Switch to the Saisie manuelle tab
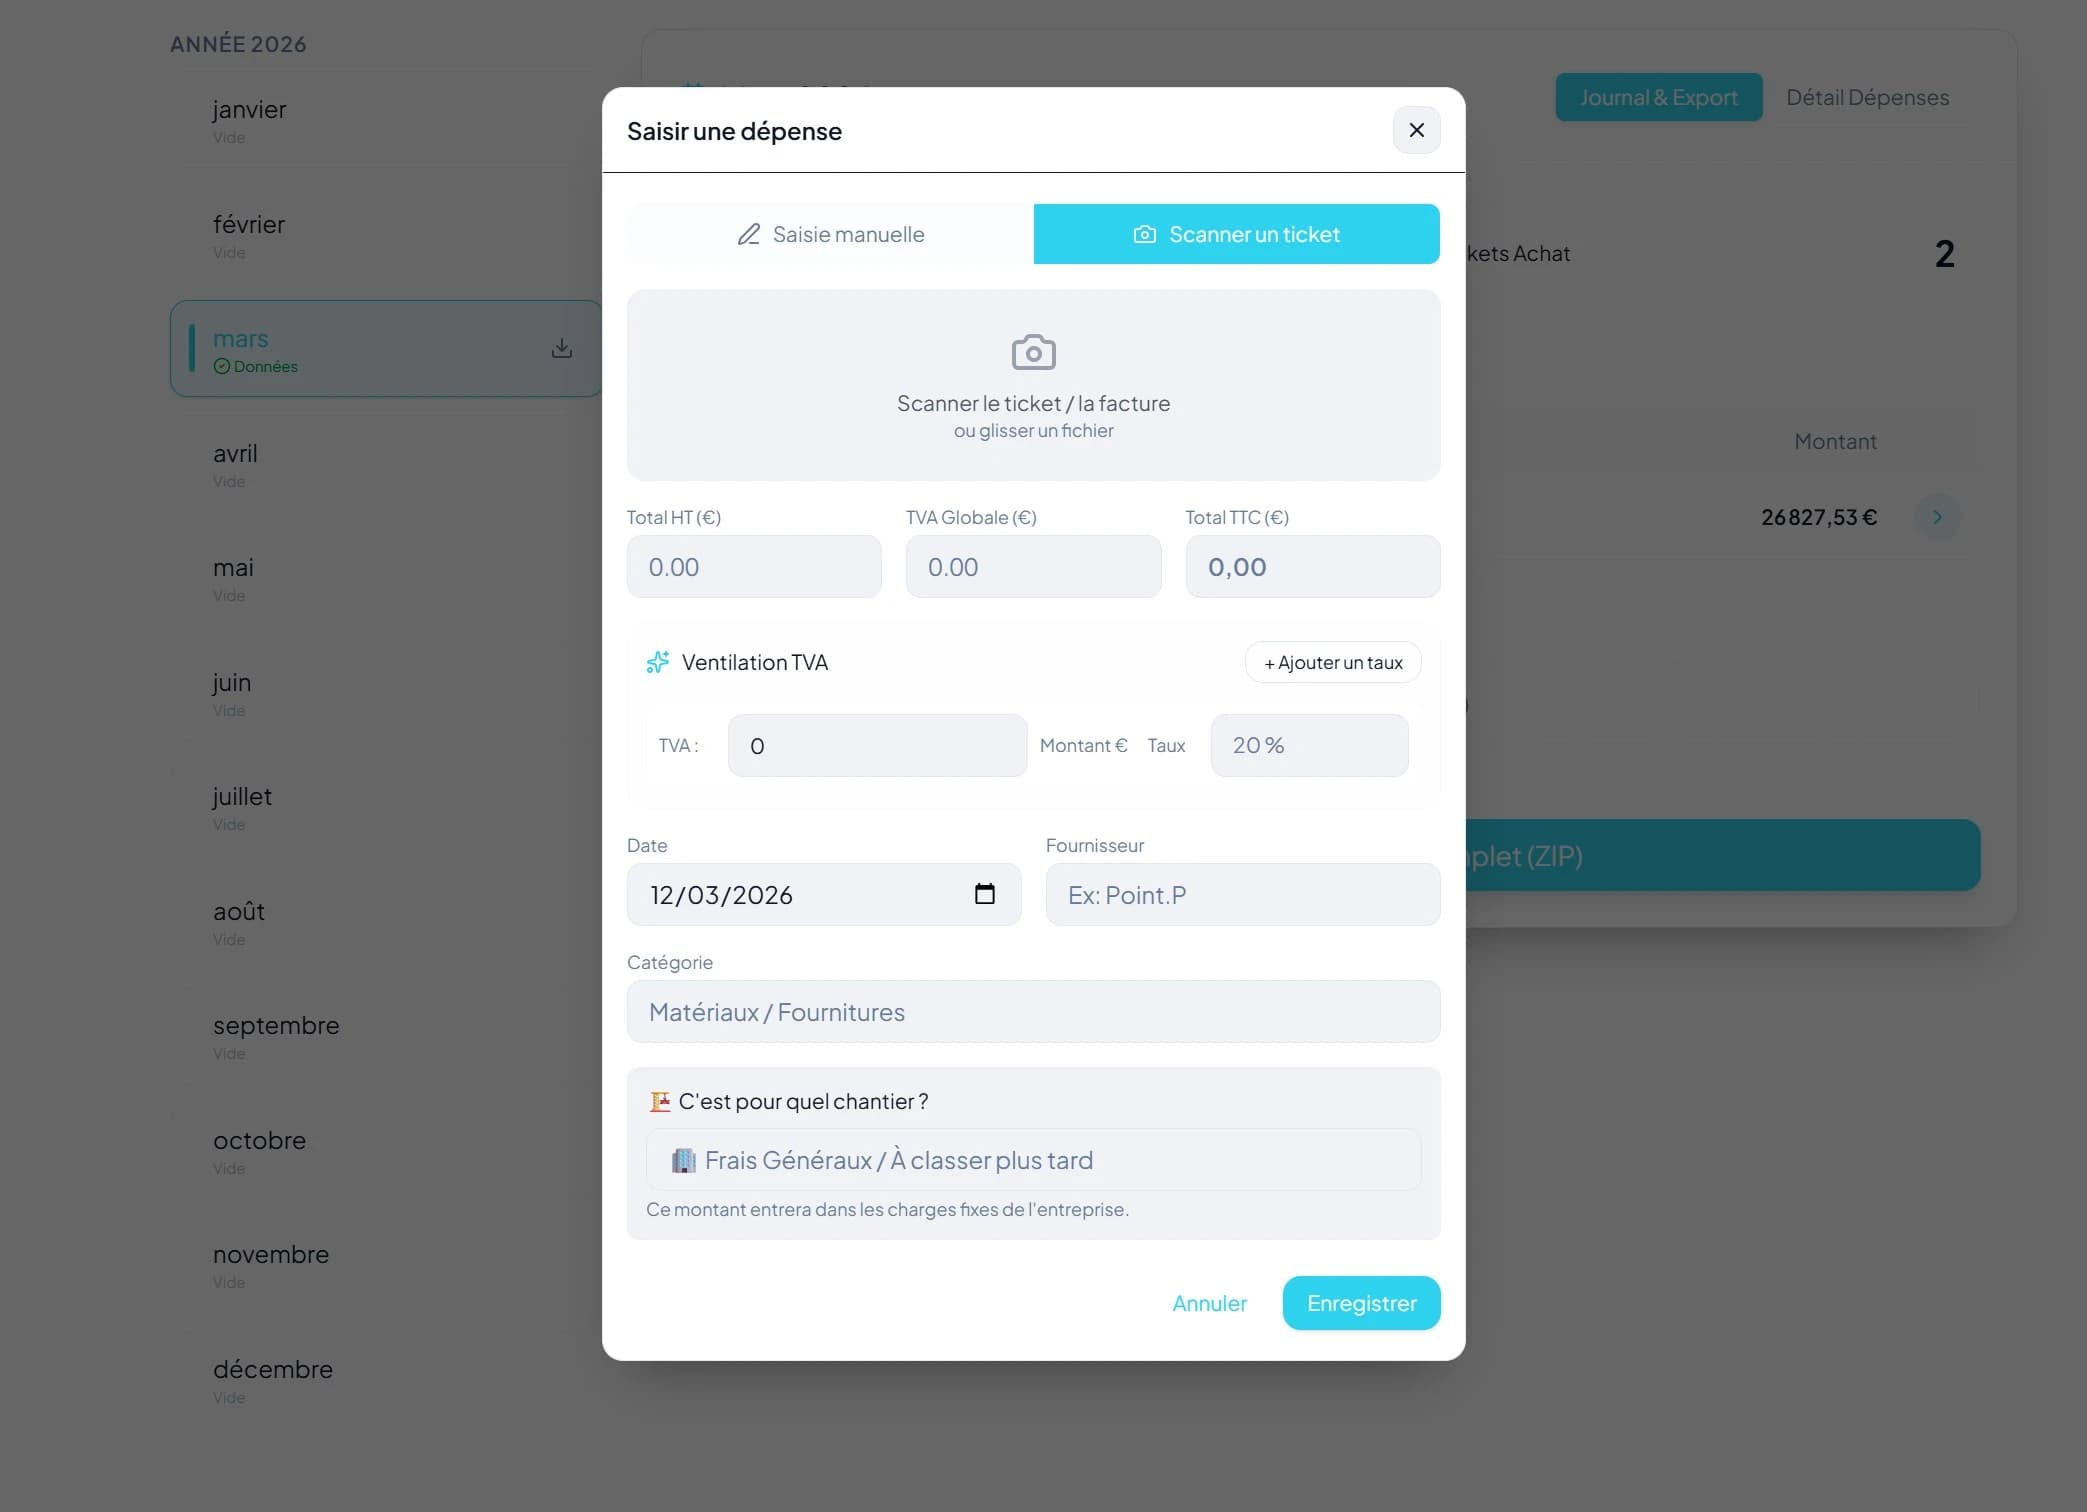 [x=830, y=234]
